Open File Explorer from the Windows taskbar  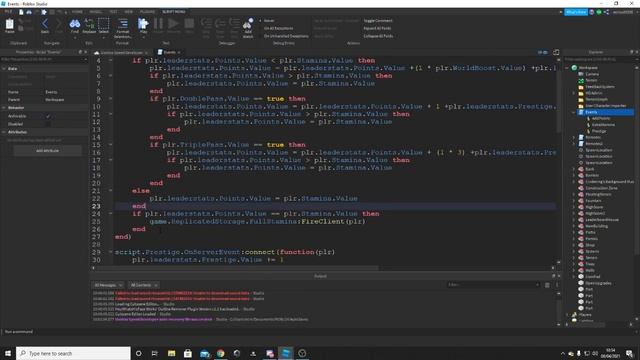171,353
